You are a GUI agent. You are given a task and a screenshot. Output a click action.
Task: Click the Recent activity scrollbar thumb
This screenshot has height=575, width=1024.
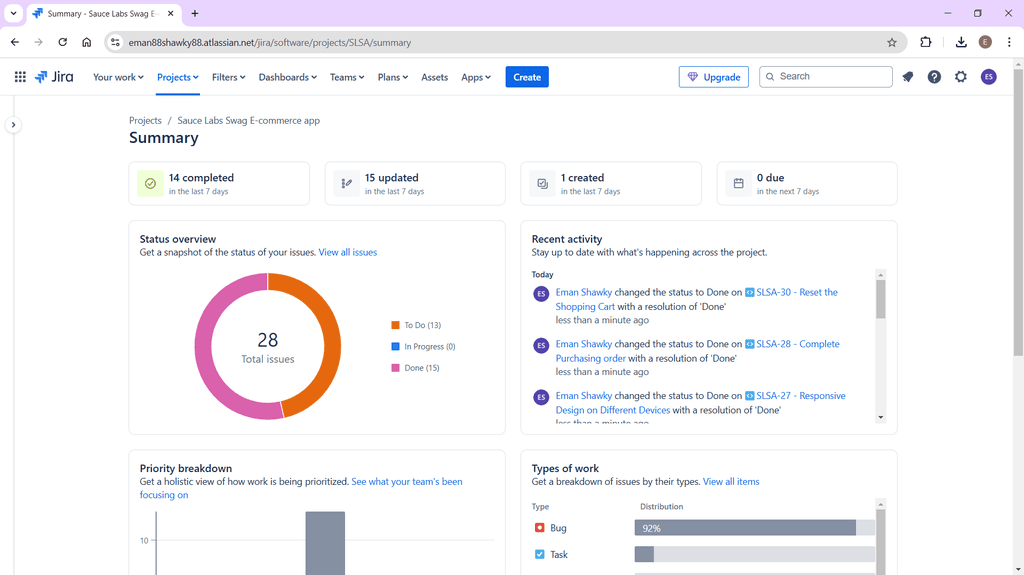tap(880, 299)
